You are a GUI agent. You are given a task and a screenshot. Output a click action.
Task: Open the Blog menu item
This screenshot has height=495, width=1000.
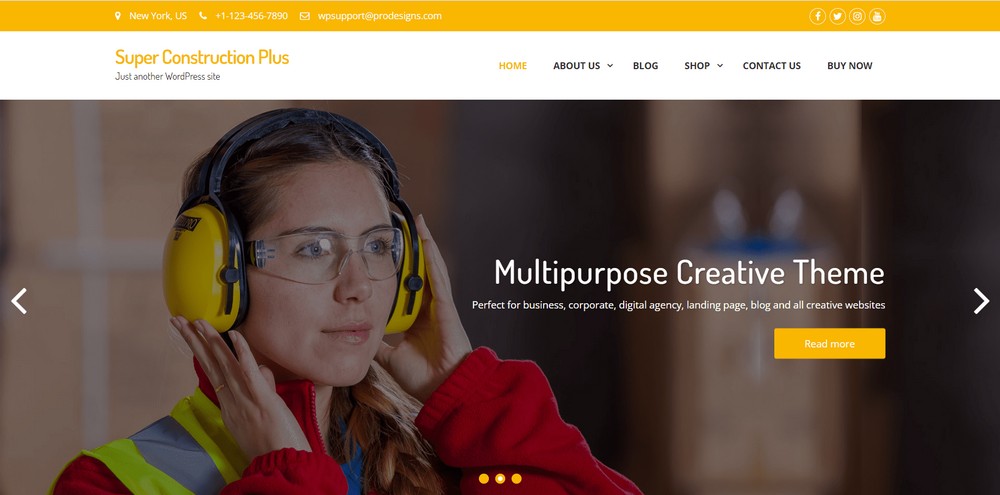(x=645, y=66)
